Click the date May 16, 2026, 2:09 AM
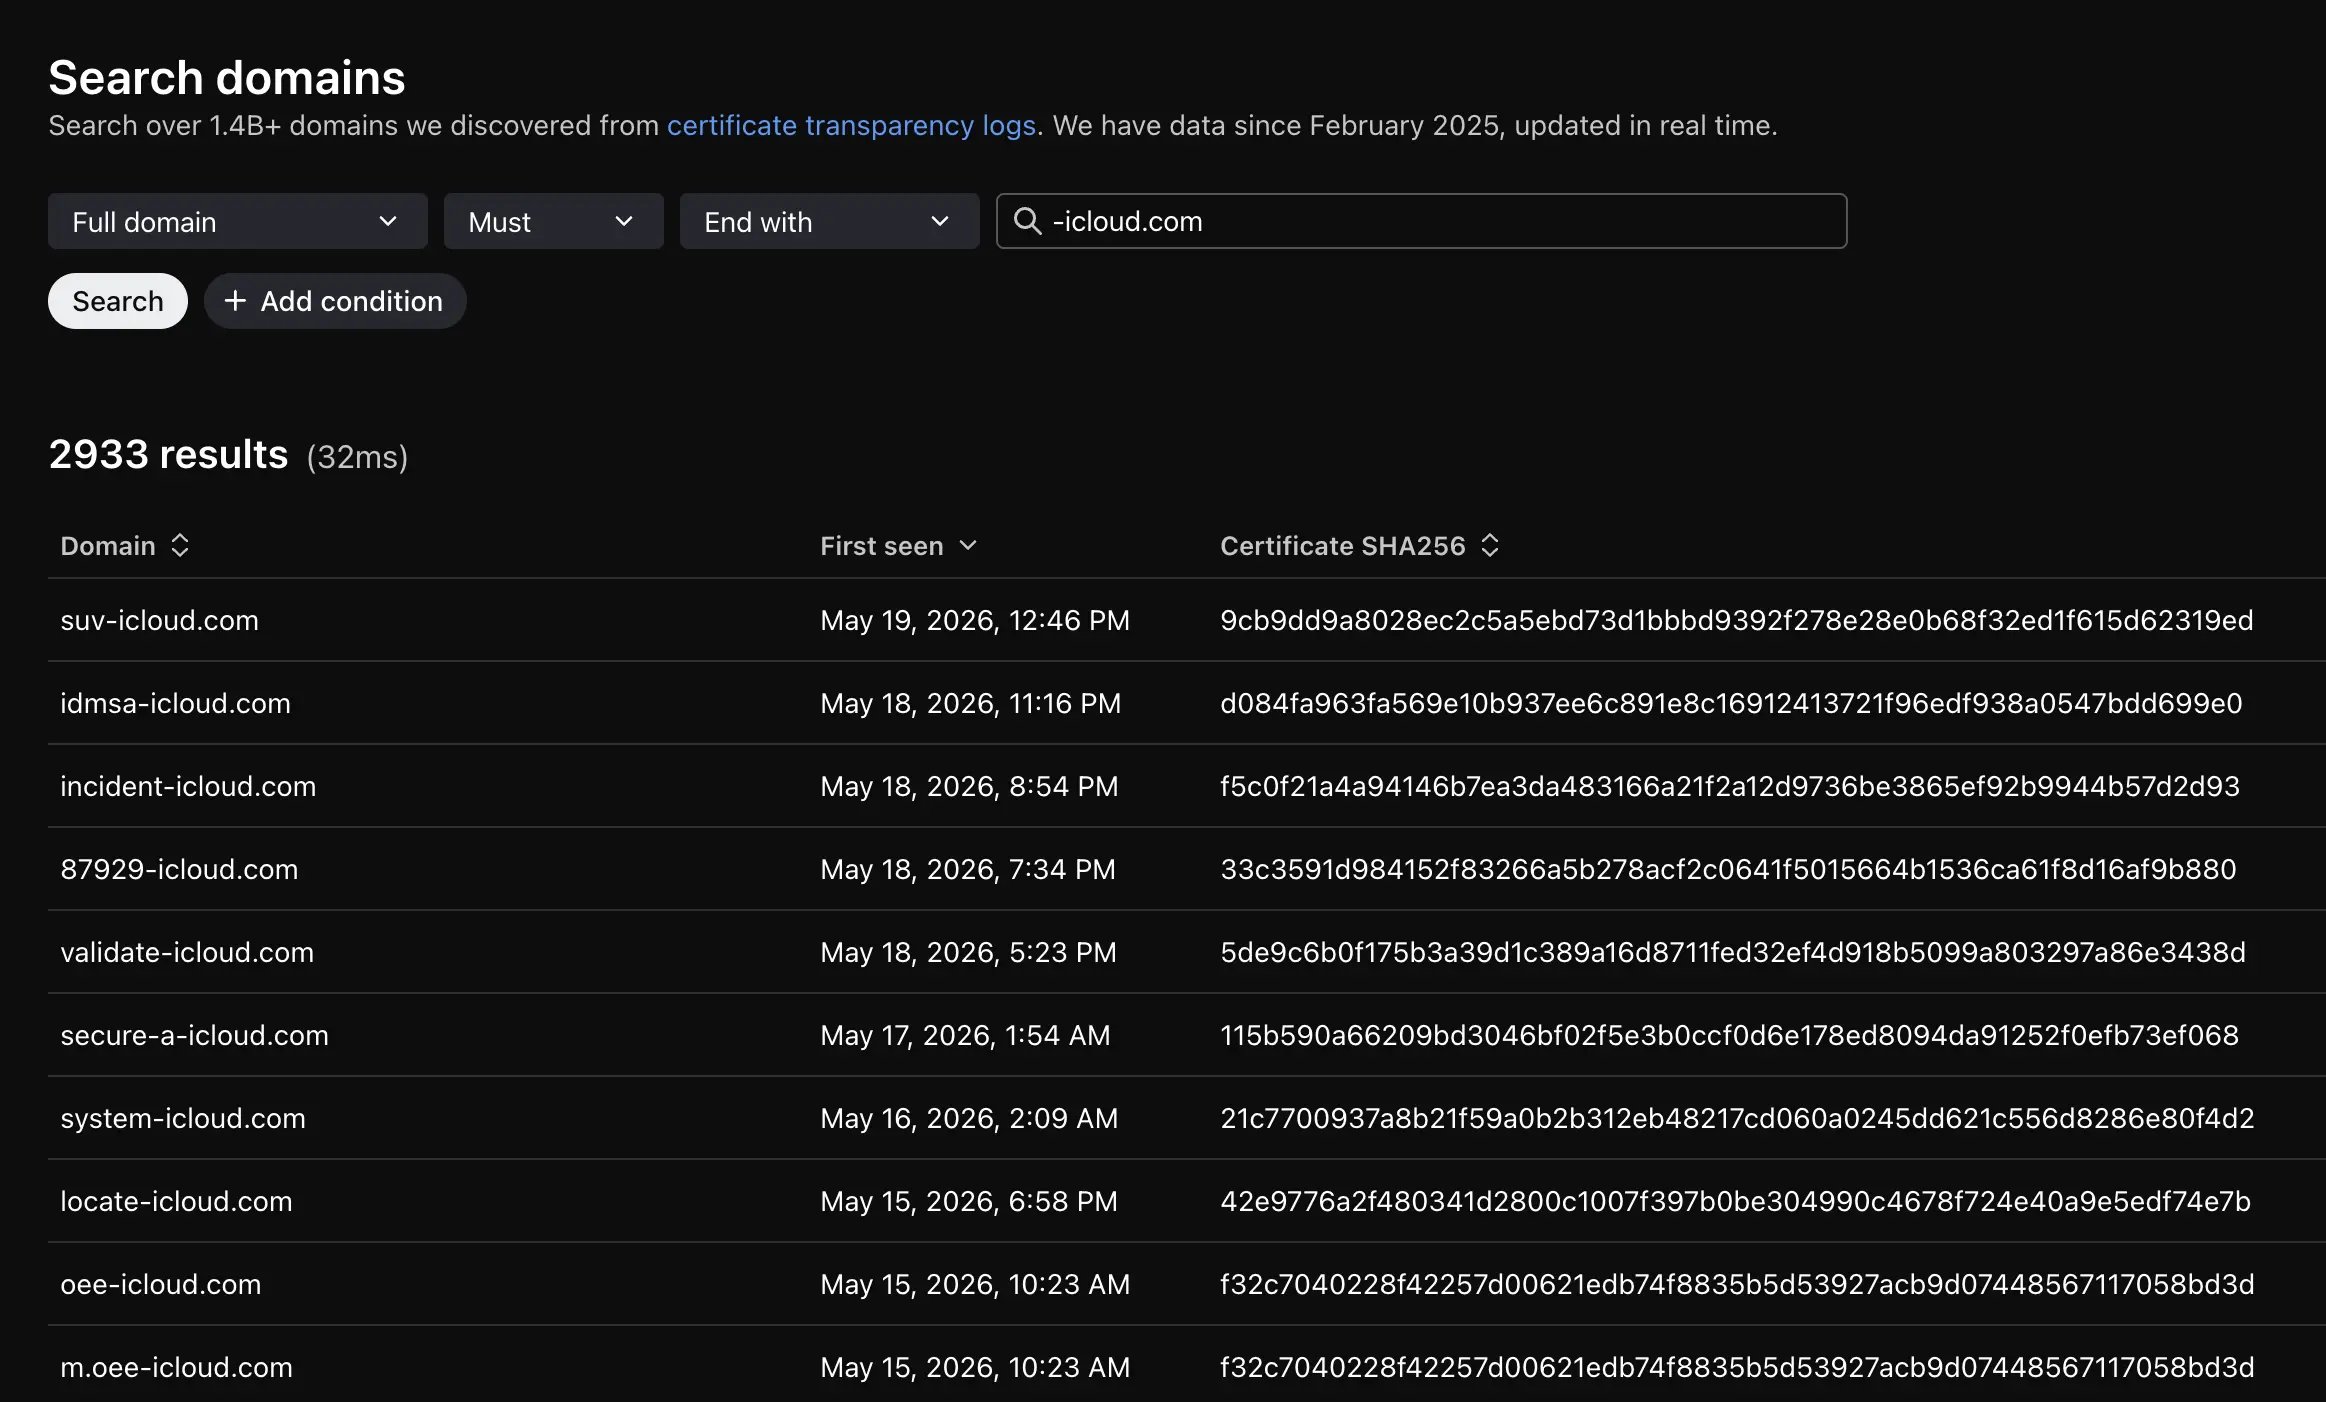This screenshot has height=1402, width=2326. click(969, 1118)
